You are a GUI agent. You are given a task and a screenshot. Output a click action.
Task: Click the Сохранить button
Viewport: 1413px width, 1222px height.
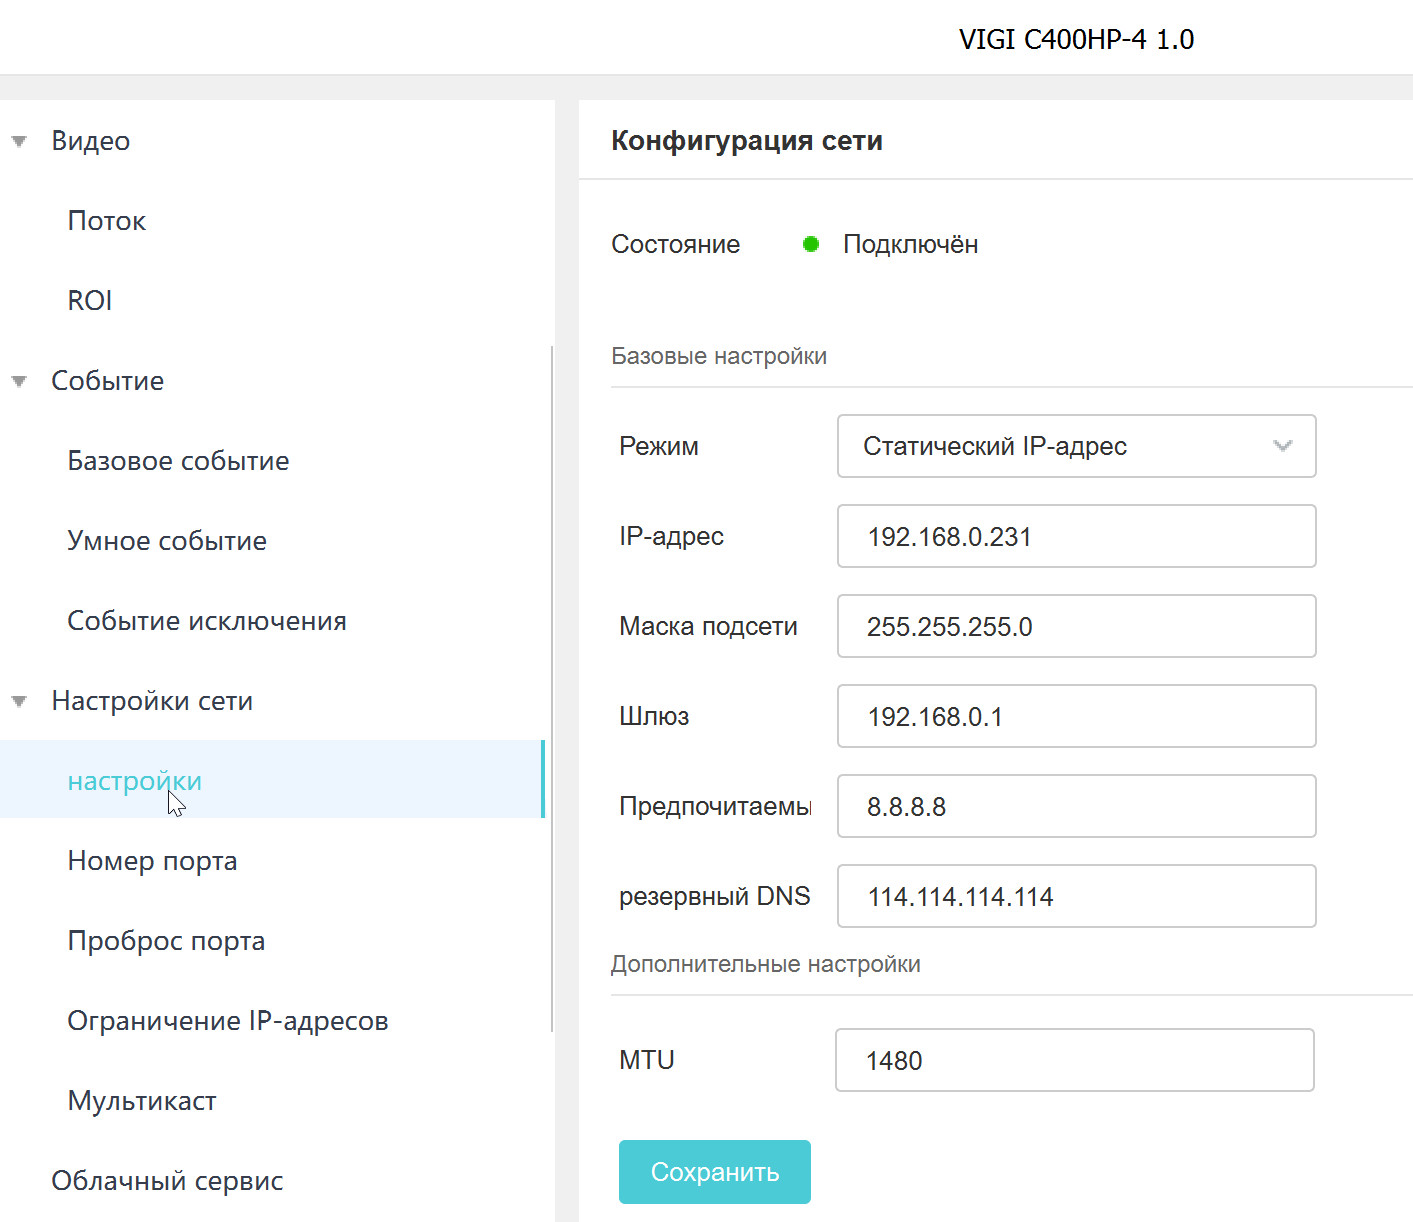(x=715, y=1172)
